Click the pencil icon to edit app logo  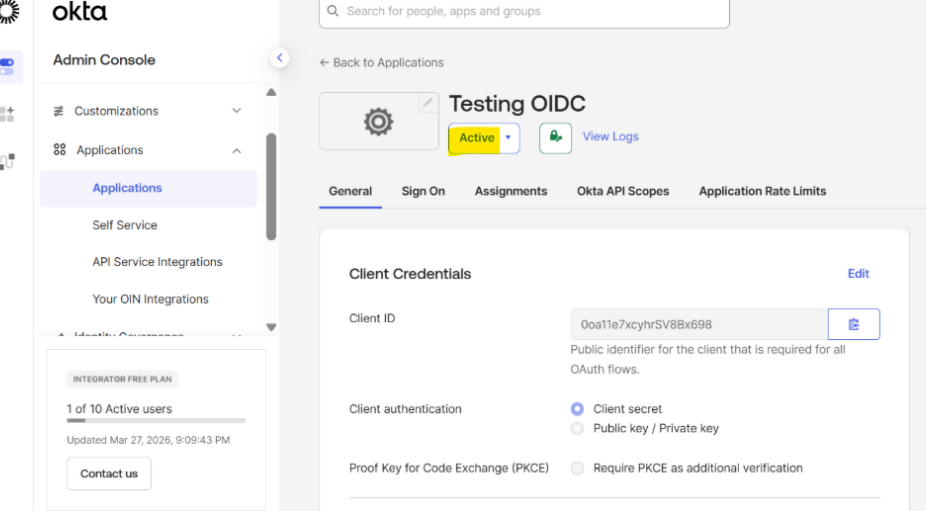[427, 103]
